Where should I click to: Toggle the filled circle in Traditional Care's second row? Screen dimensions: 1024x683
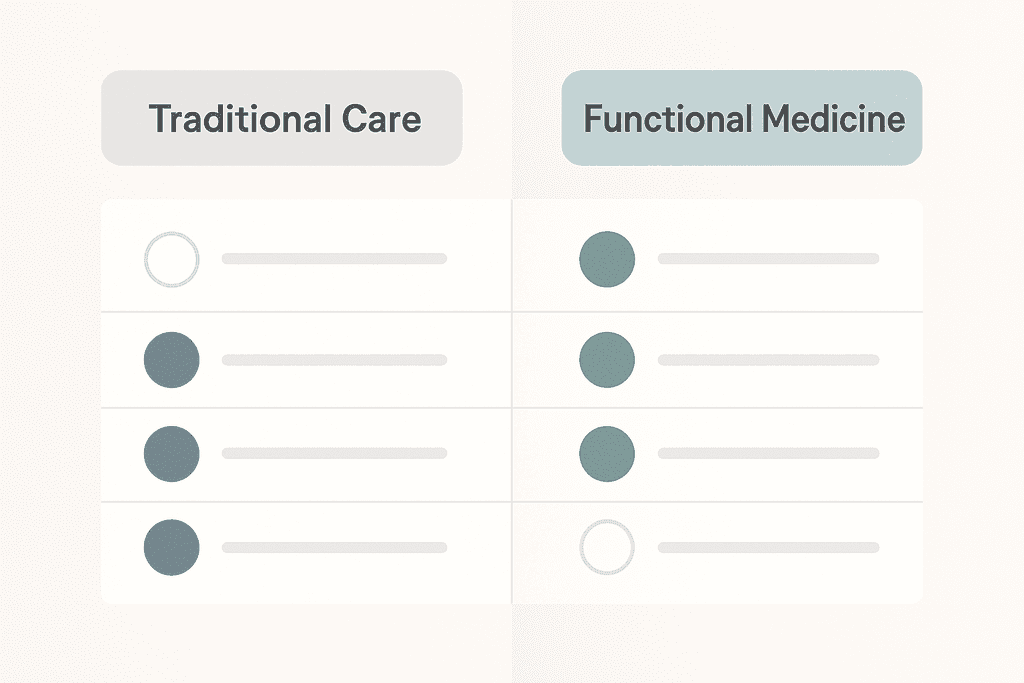point(172,360)
